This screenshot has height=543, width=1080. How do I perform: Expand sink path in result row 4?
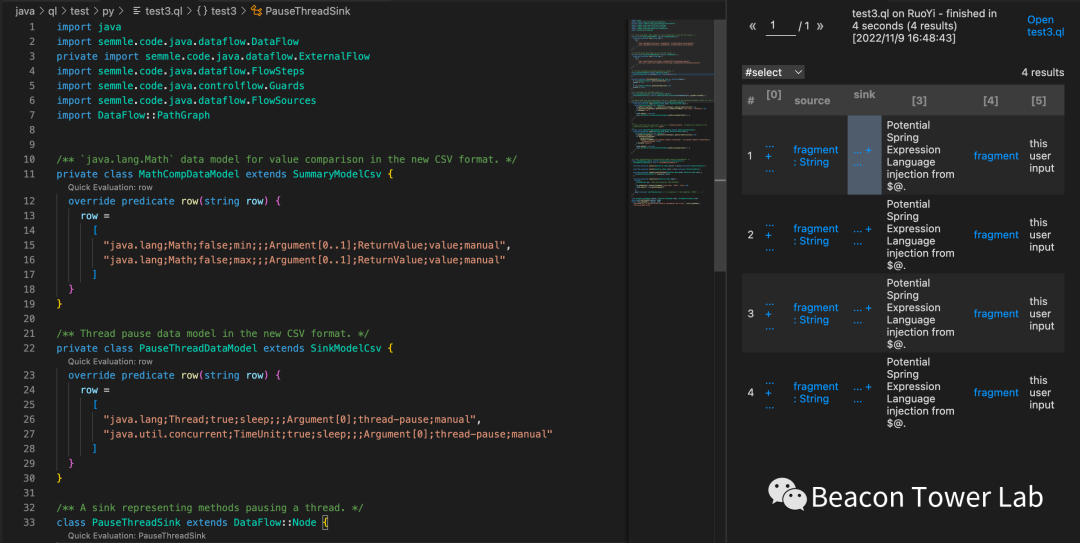pos(863,393)
